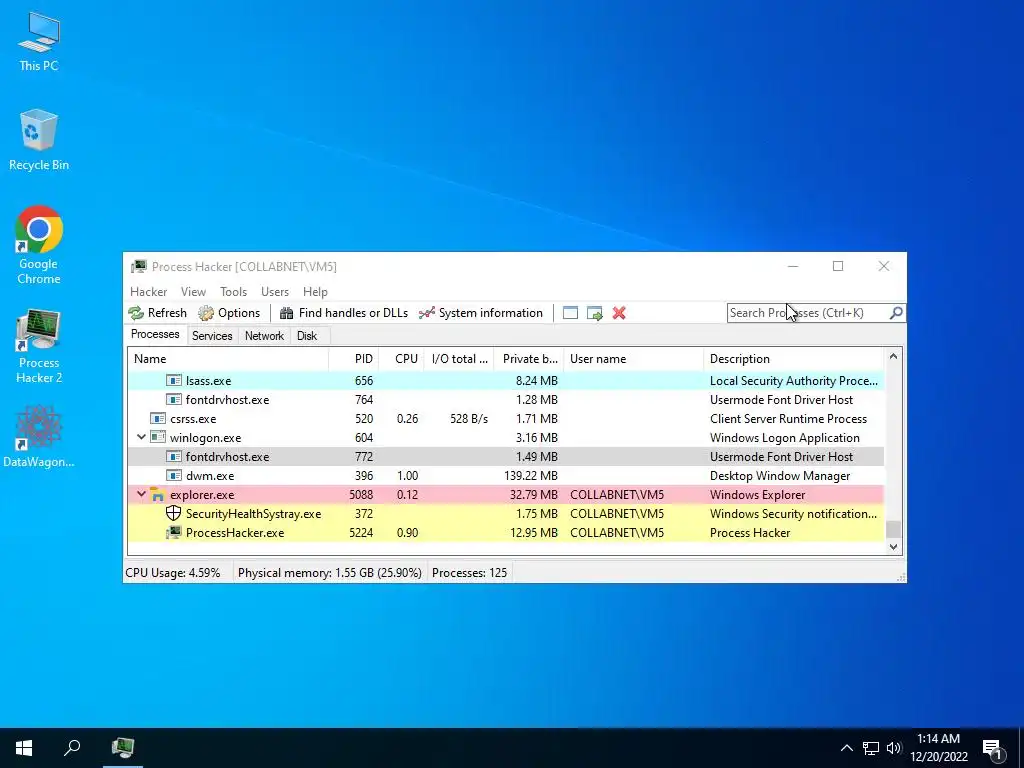This screenshot has height=768, width=1024.
Task: Open the View menu
Action: [x=193, y=292]
